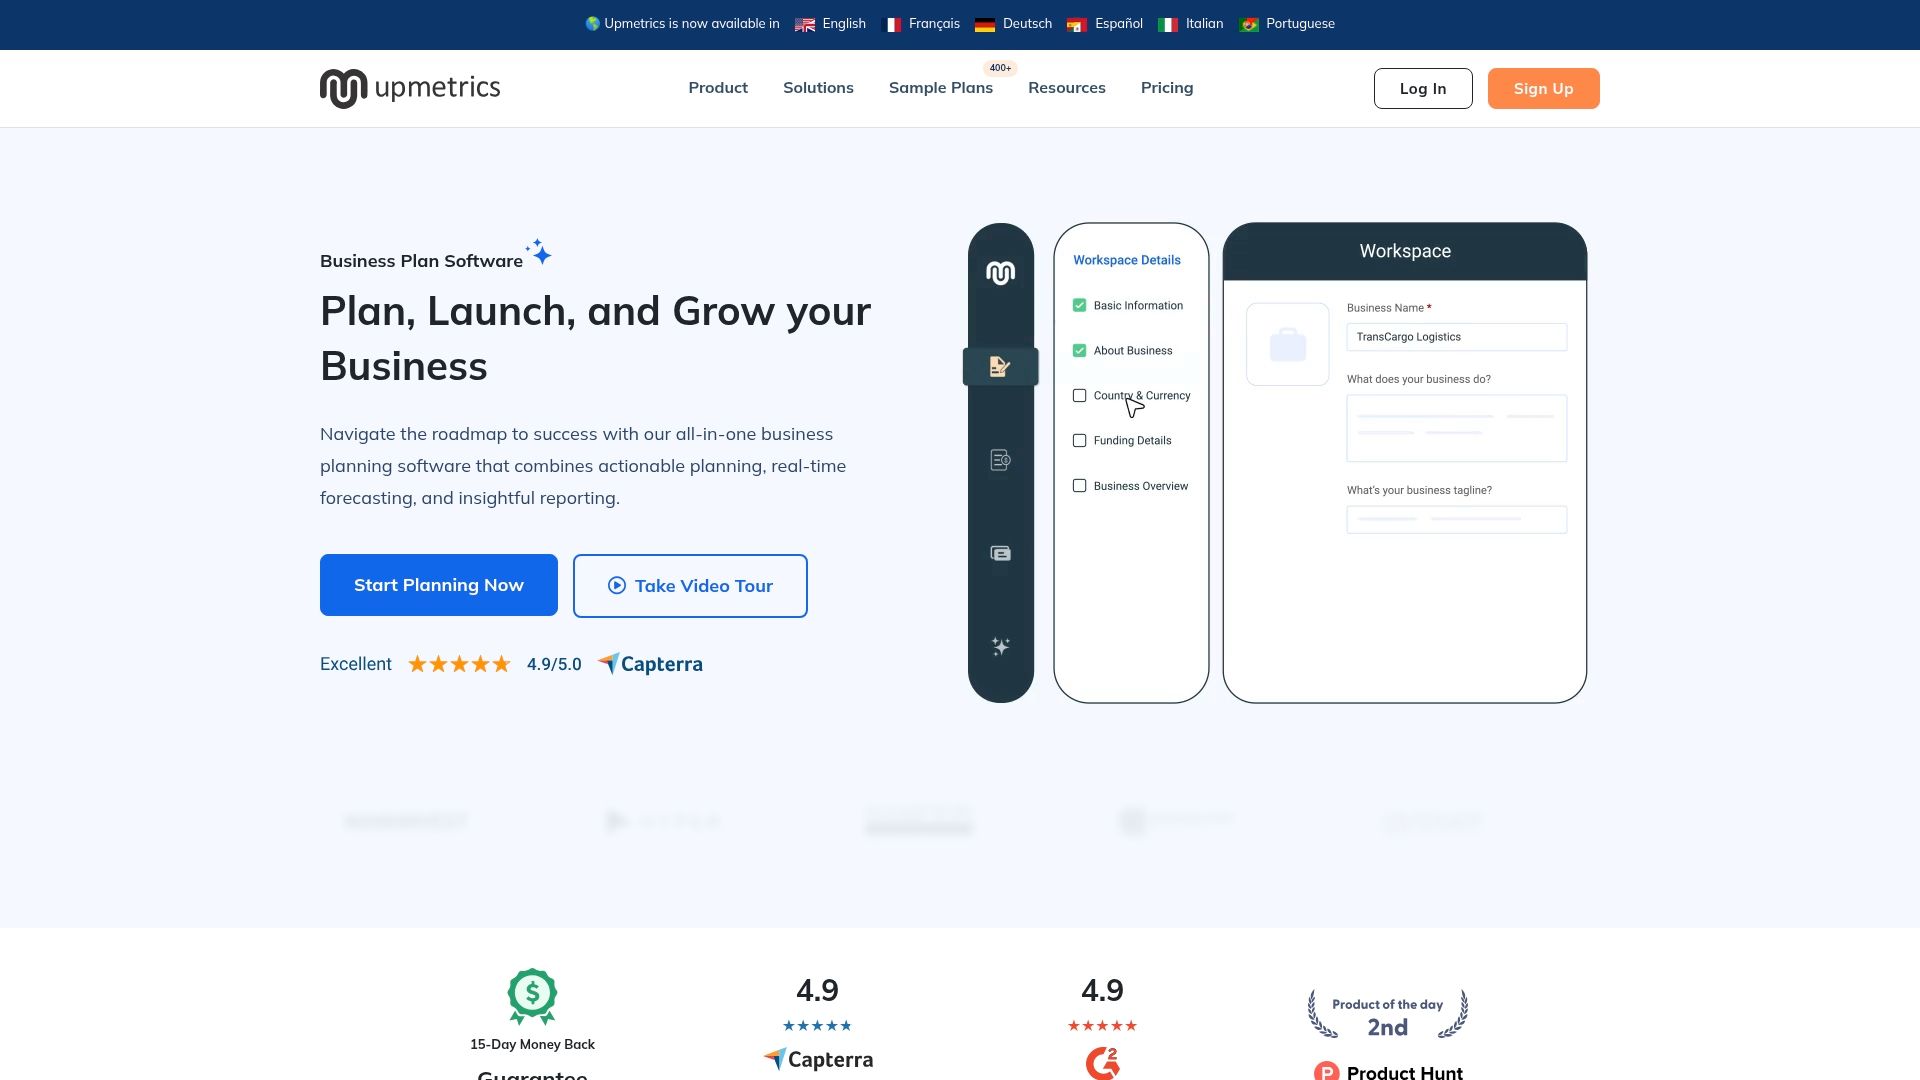
Task: Click the Upmetrics logo in the top navbar
Action: [409, 88]
